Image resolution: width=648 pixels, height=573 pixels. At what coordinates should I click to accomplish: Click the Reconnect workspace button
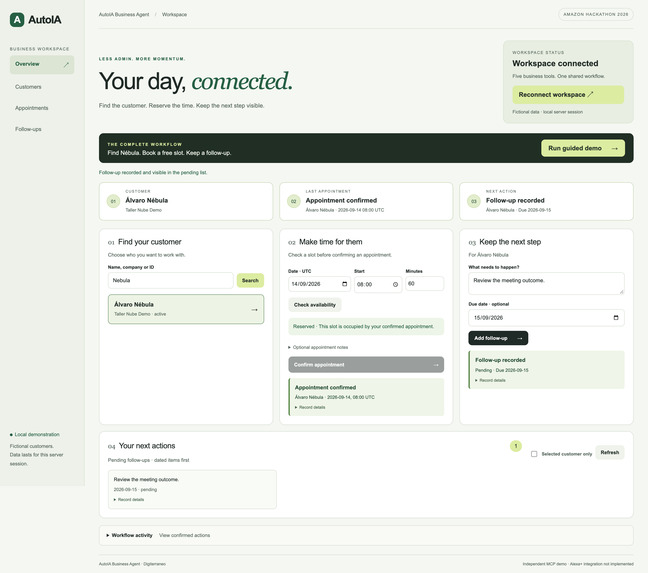coord(568,95)
